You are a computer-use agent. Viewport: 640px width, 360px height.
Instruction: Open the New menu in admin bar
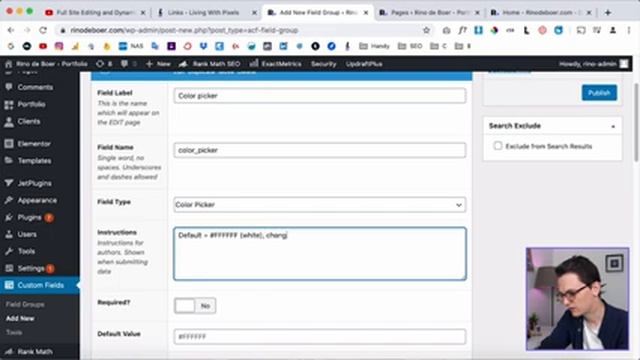point(158,64)
